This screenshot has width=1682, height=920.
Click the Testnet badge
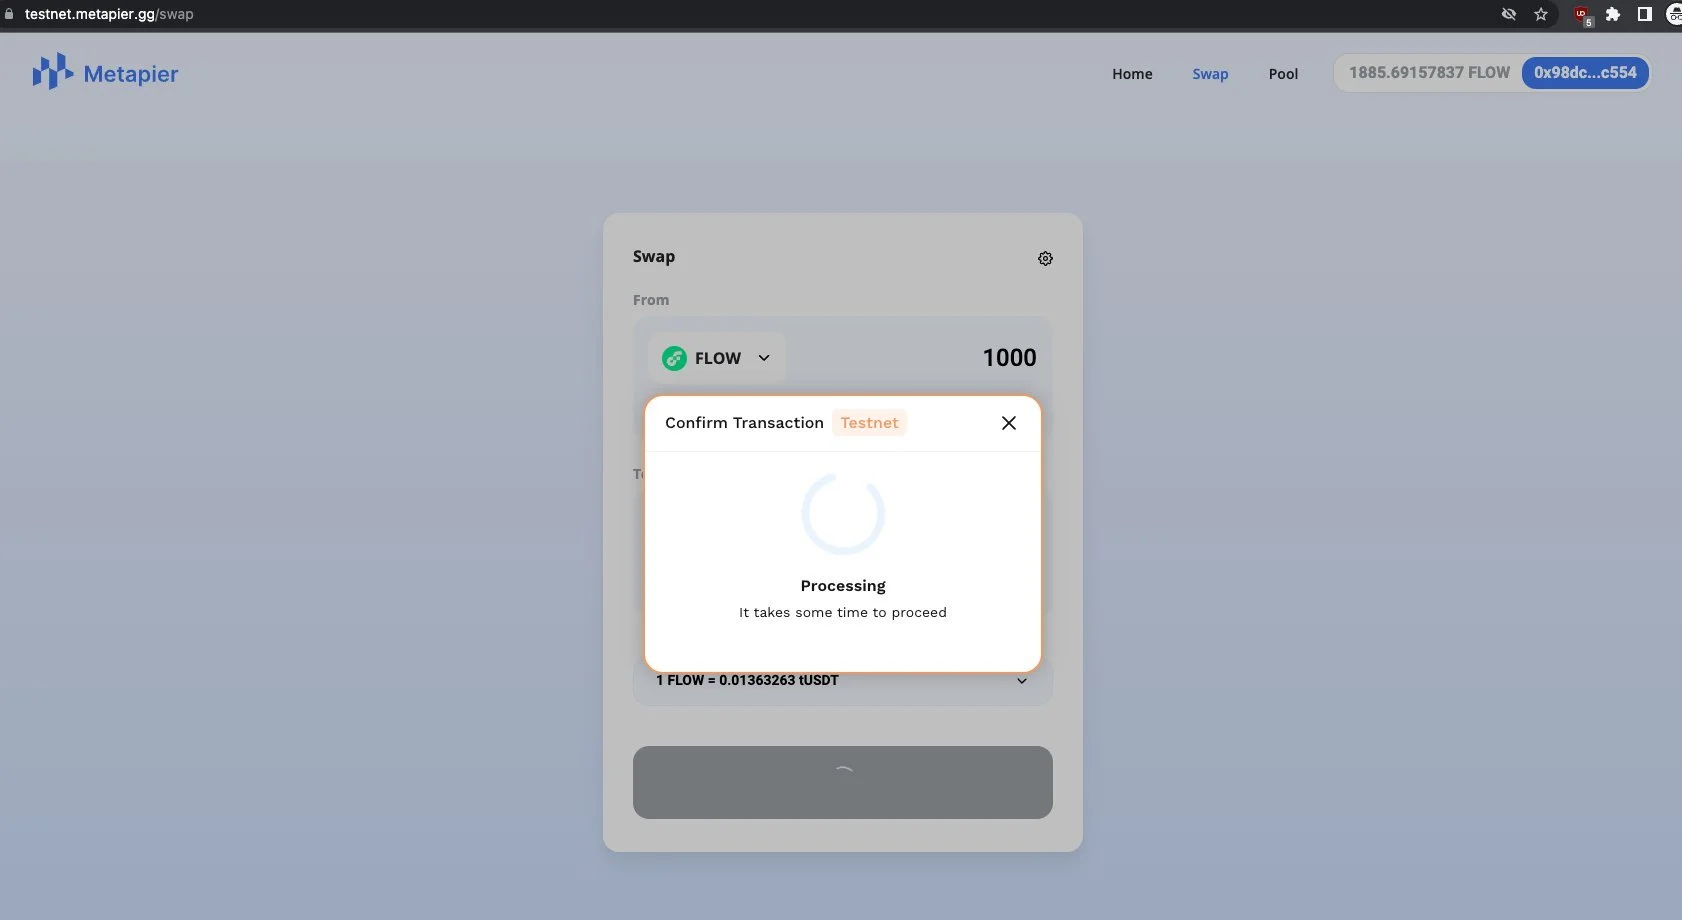[869, 423]
